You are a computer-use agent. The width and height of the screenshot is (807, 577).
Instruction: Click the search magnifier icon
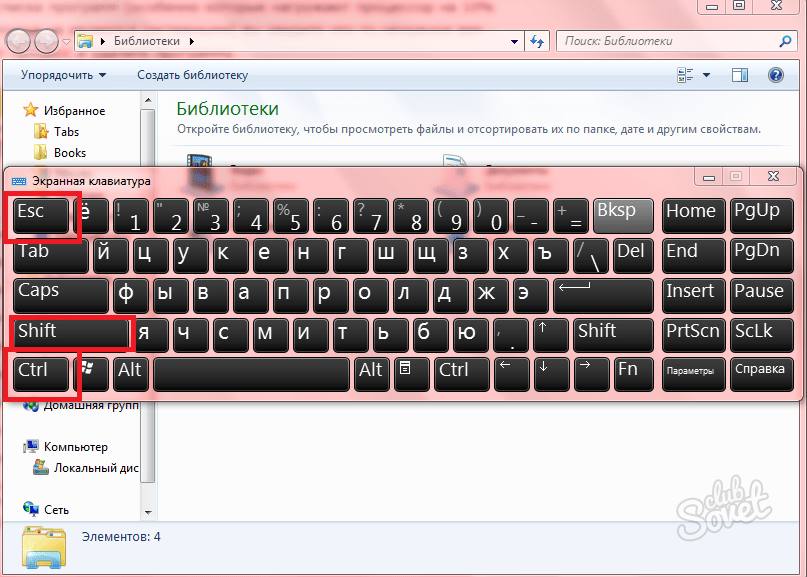pyautogui.click(x=785, y=41)
